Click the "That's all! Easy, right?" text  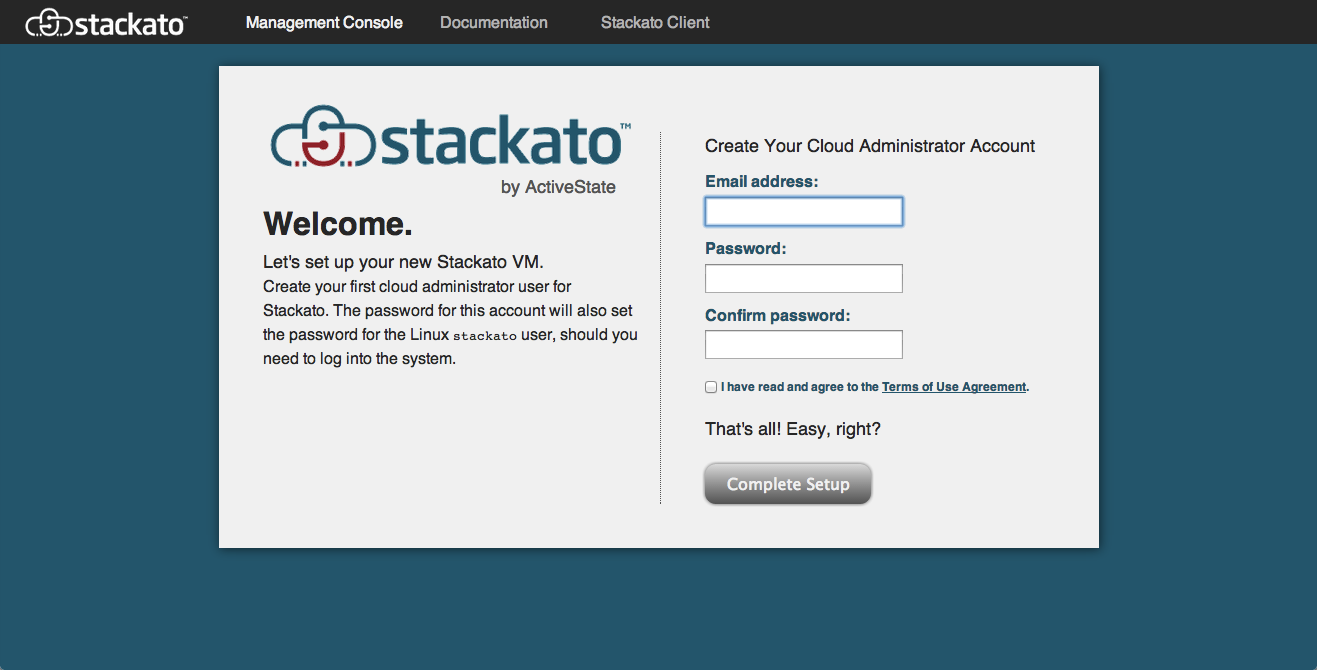(792, 429)
